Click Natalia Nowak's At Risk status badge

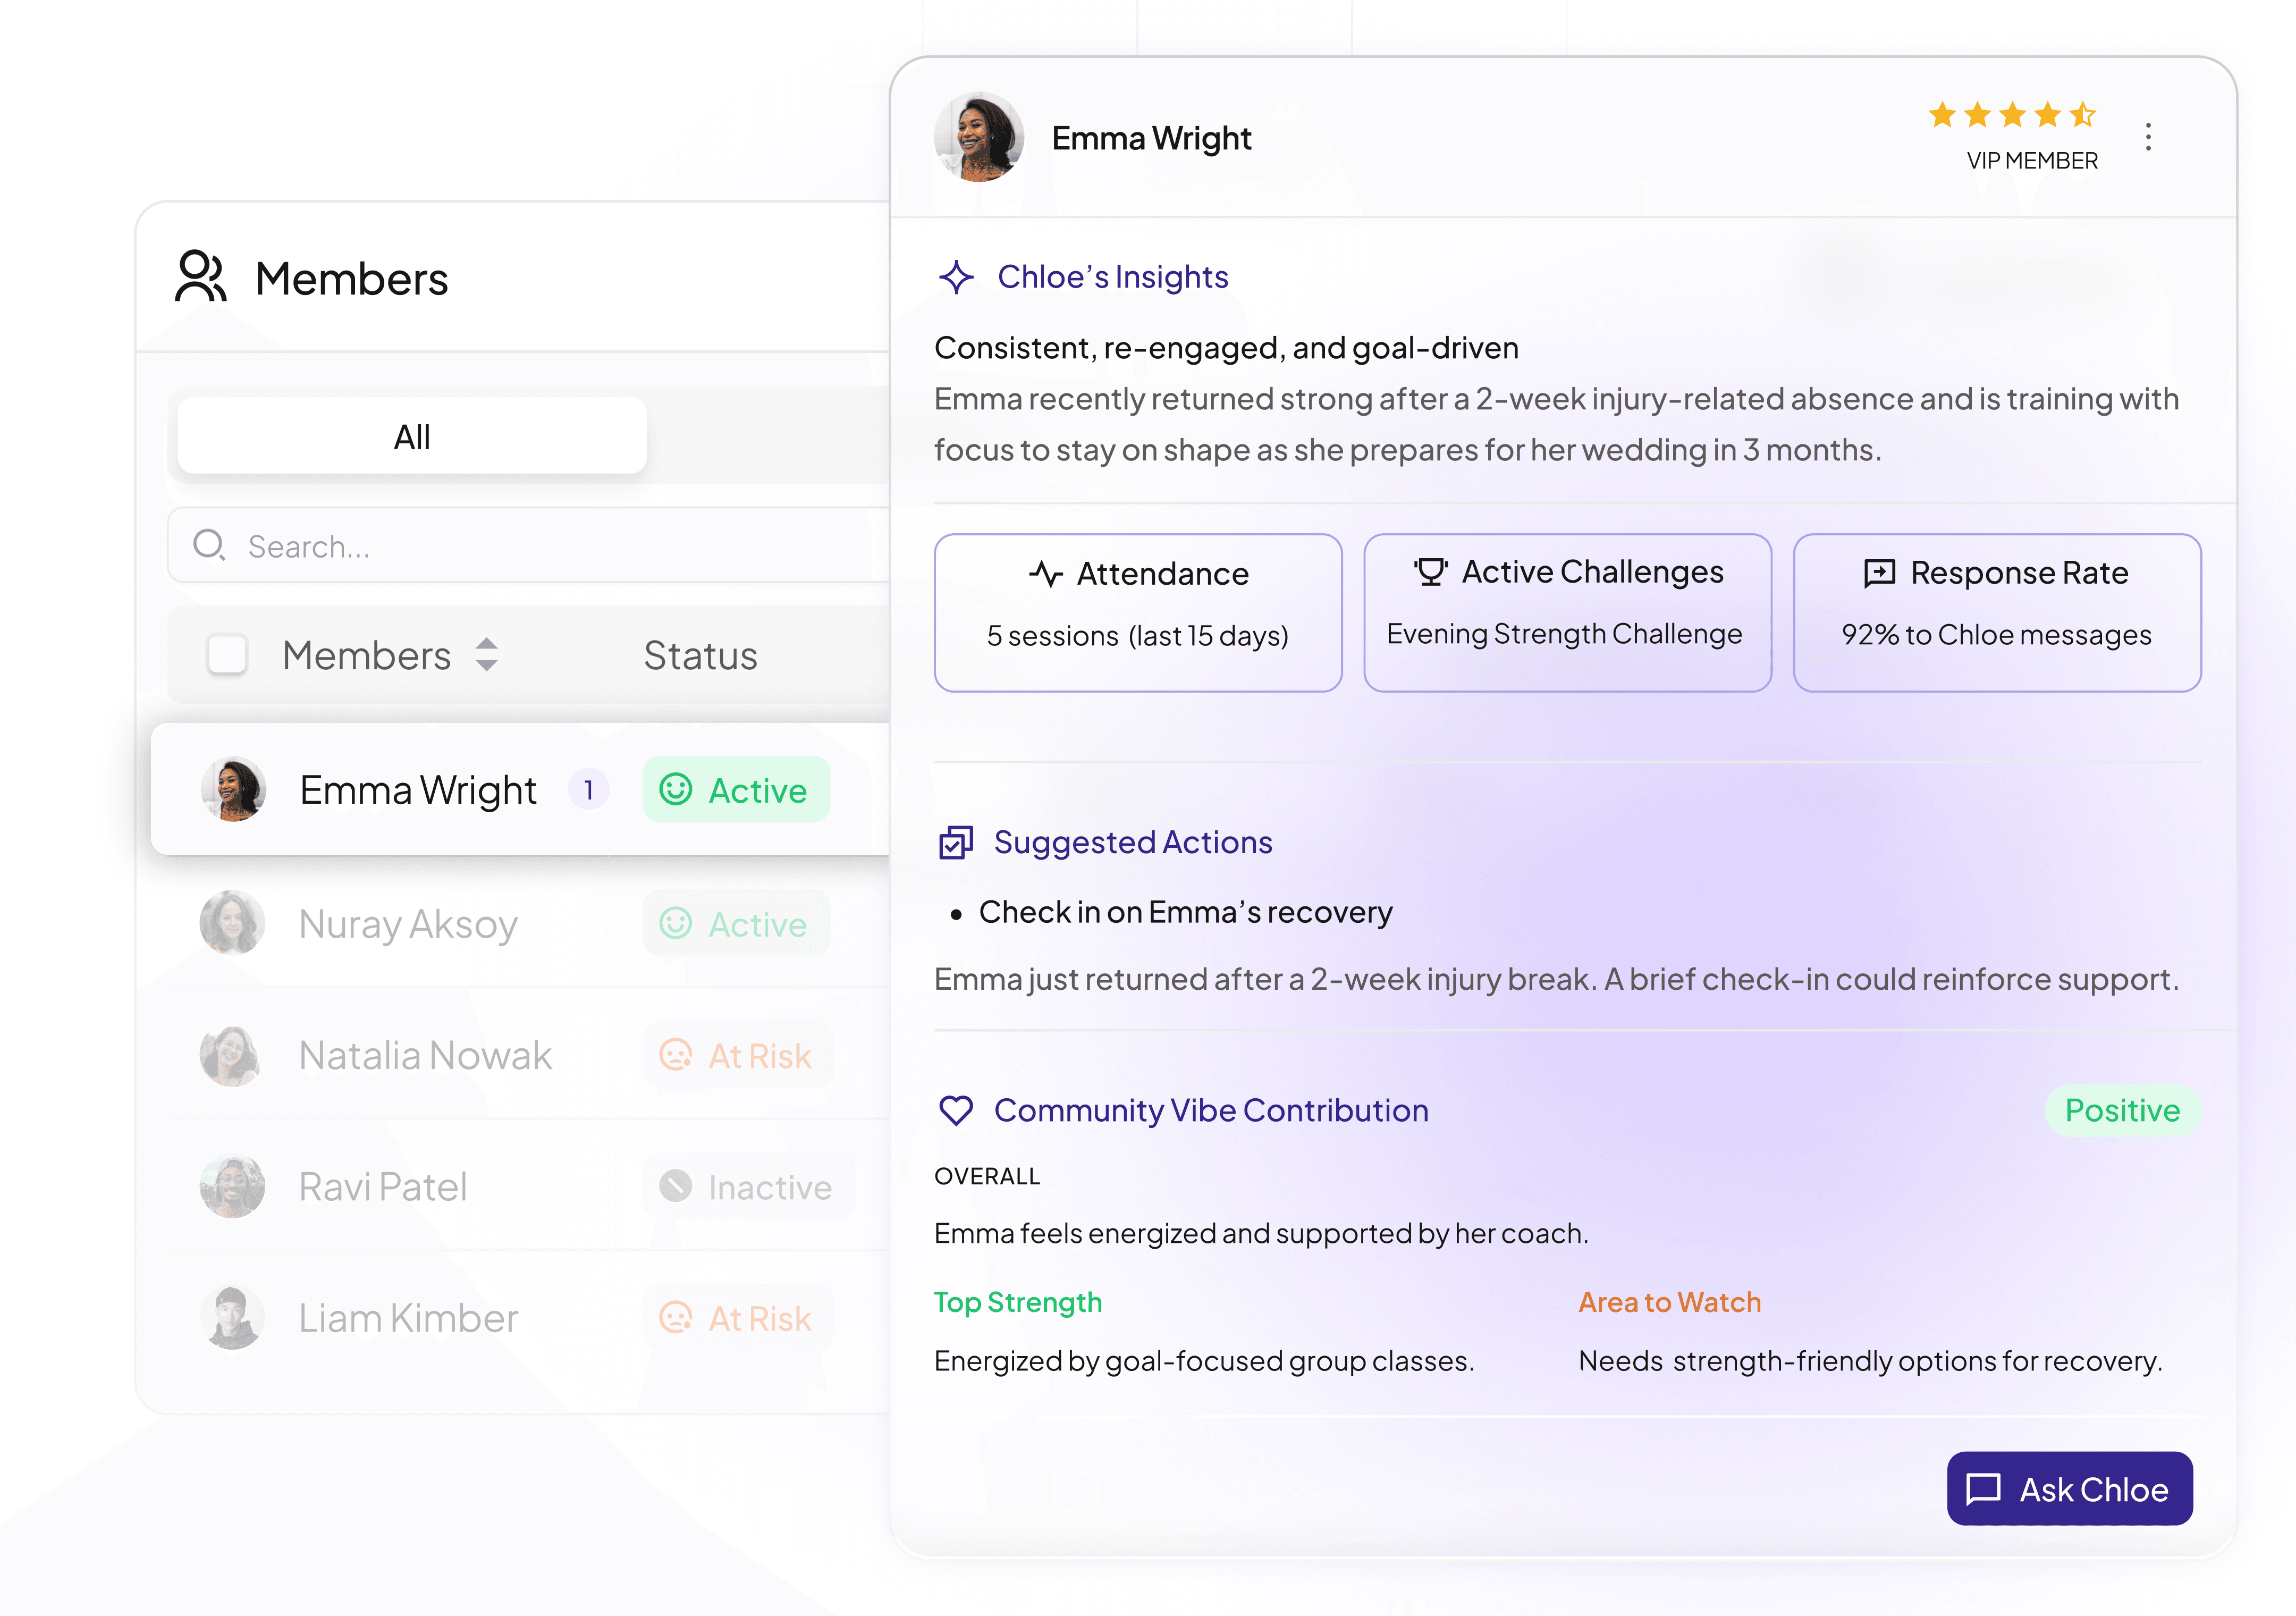(x=737, y=1056)
